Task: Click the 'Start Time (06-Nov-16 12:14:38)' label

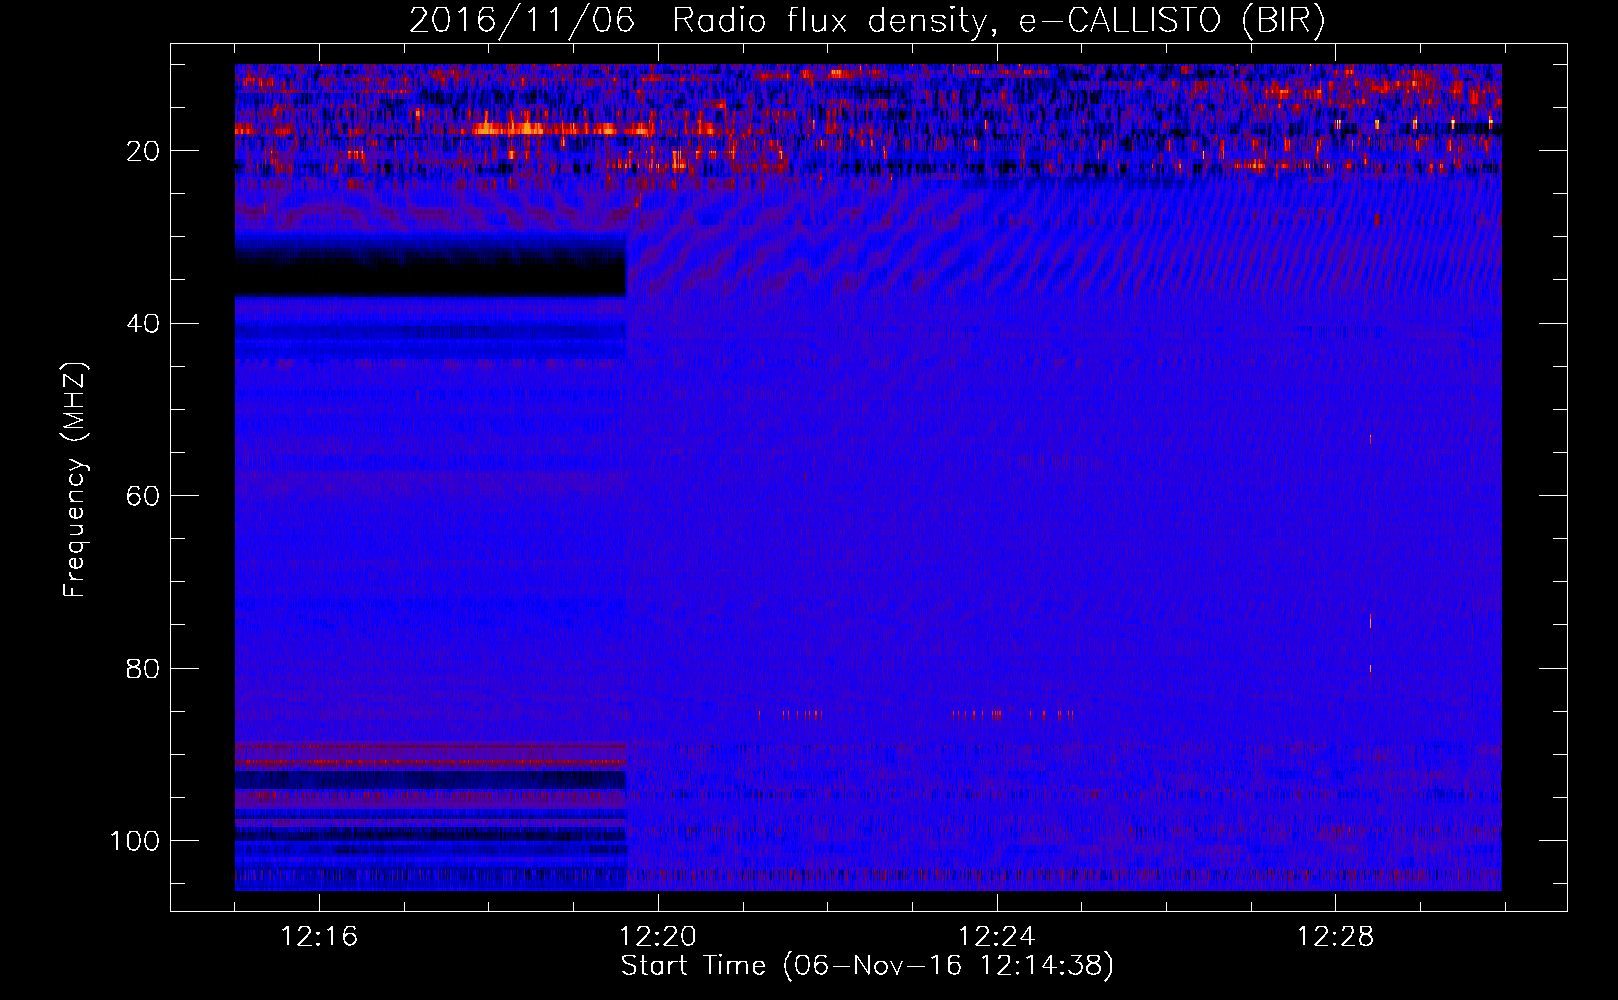Action: pos(867,966)
